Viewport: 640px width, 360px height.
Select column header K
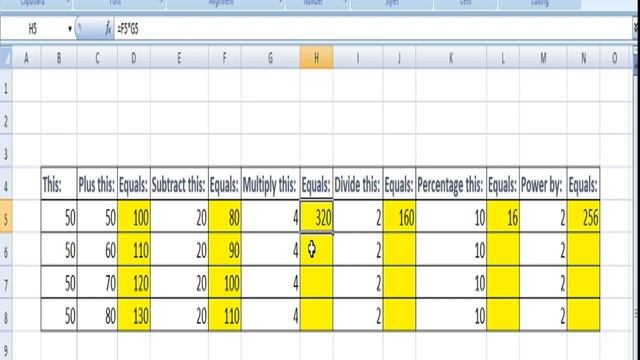[x=451, y=58]
